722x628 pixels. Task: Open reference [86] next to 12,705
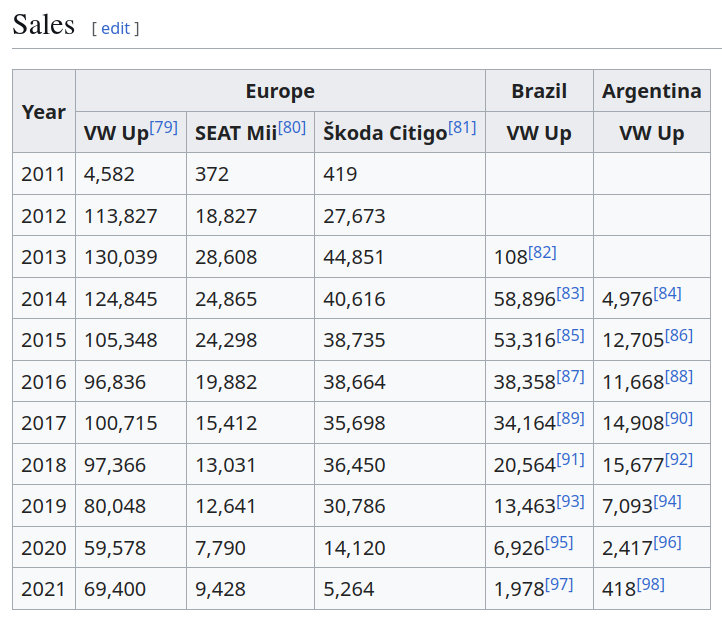click(679, 335)
